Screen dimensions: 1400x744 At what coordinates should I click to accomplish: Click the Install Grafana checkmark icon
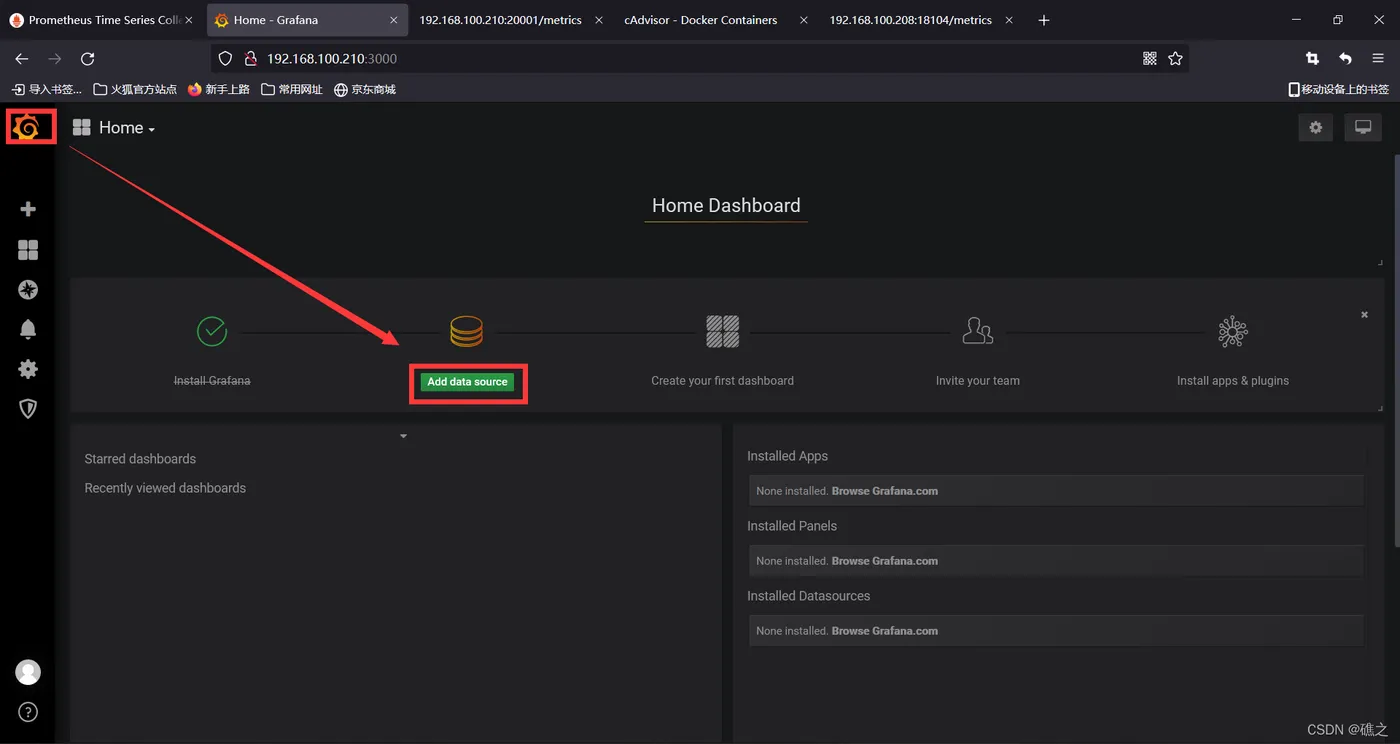tap(212, 331)
